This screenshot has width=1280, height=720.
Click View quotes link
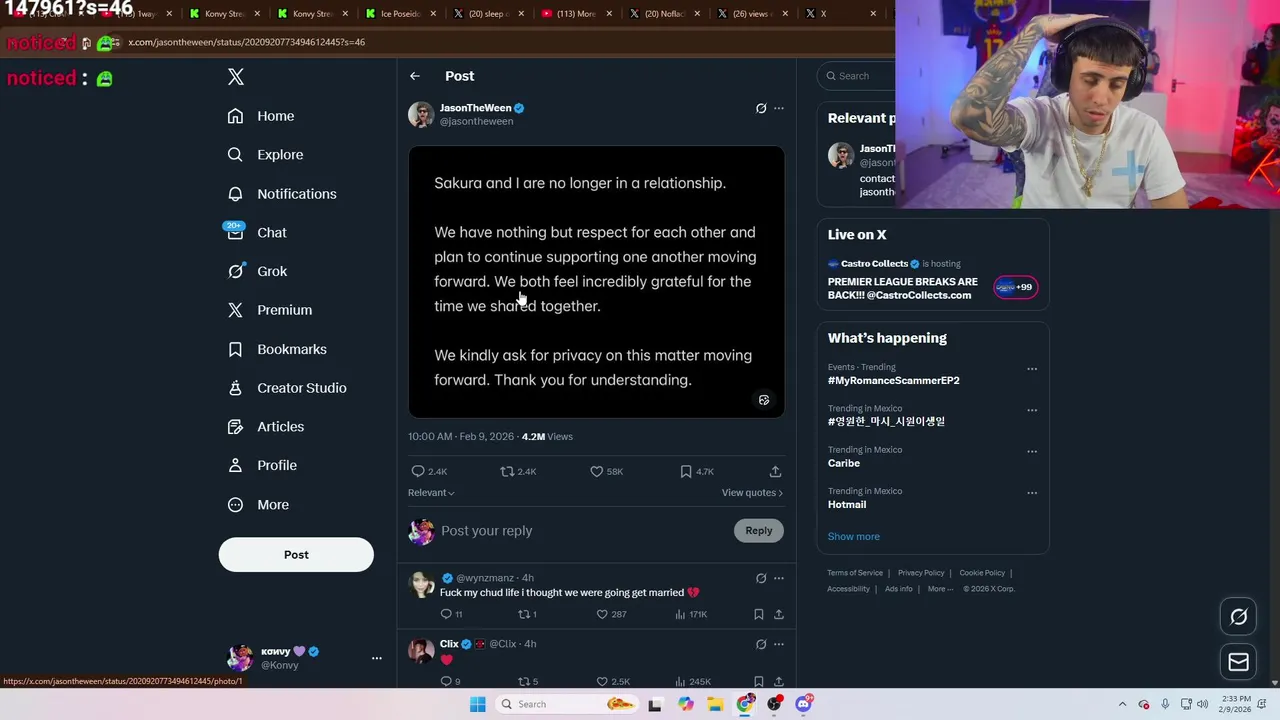pos(752,493)
